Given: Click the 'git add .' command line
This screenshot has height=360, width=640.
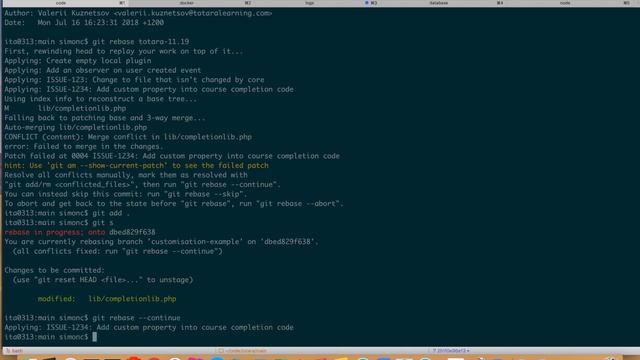Looking at the screenshot, I should pos(67,213).
